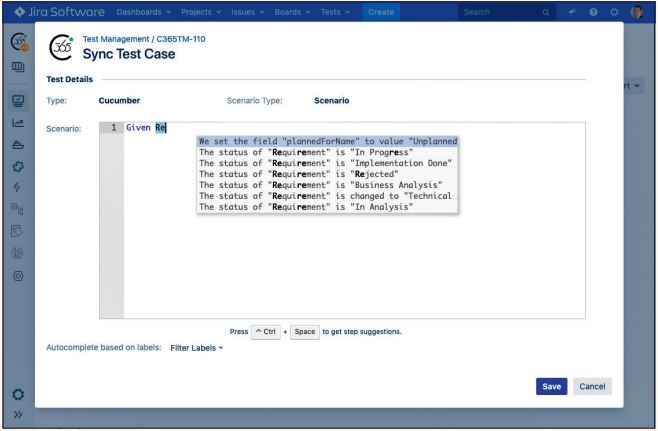
Task: Expand the Filter Labels dropdown
Action: [x=196, y=348]
